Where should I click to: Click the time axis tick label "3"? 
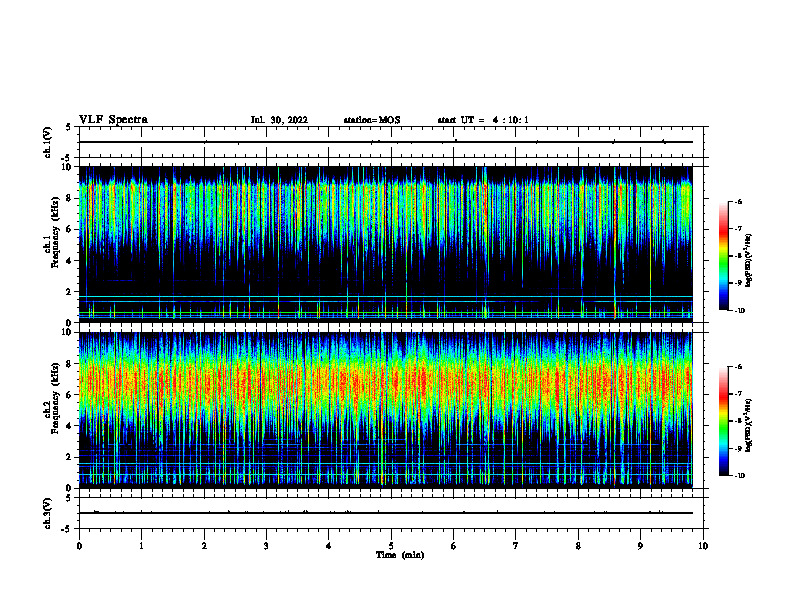pos(266,546)
